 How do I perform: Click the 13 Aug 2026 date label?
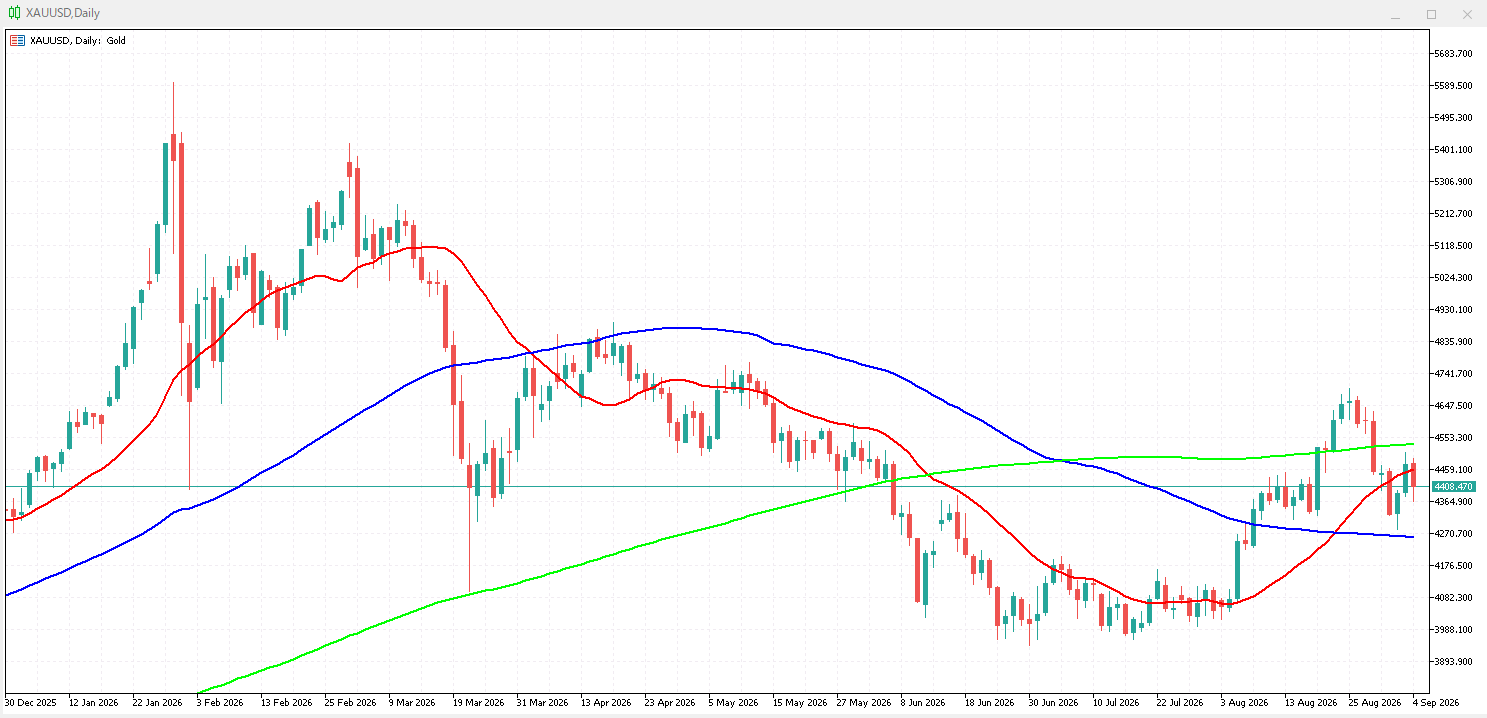coord(1311,703)
